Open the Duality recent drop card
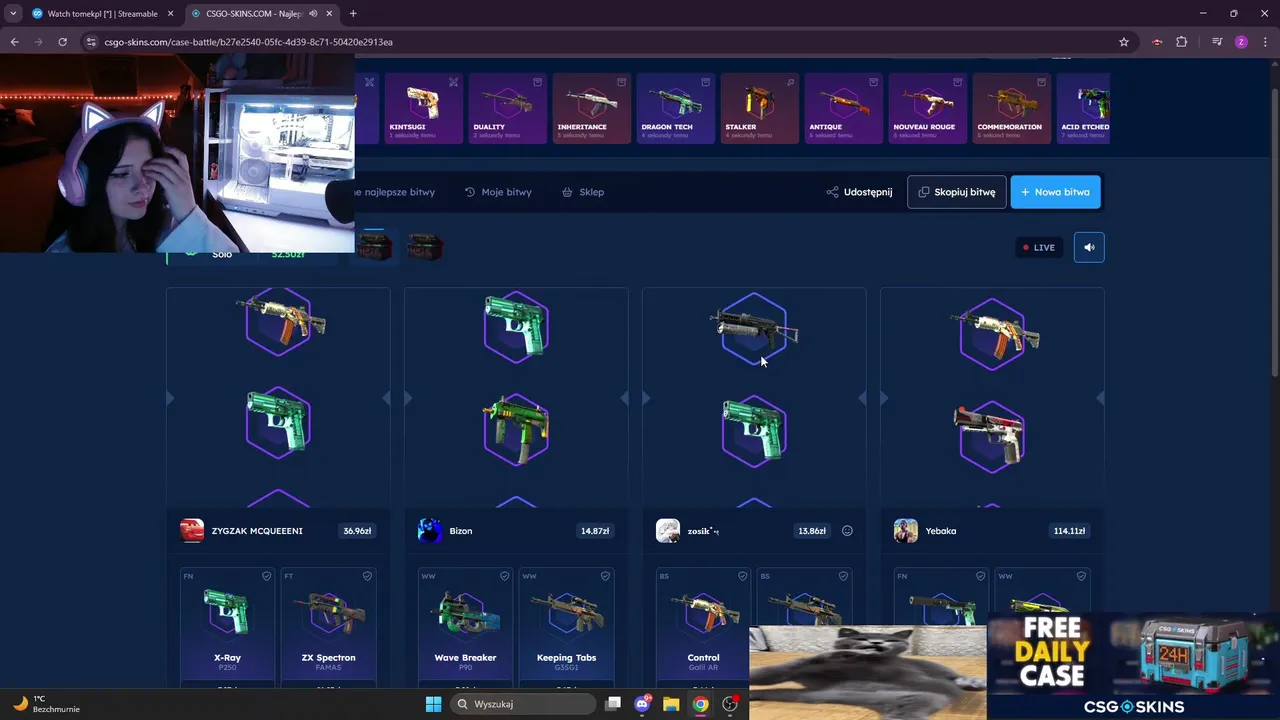This screenshot has width=1280, height=720. coord(508,108)
